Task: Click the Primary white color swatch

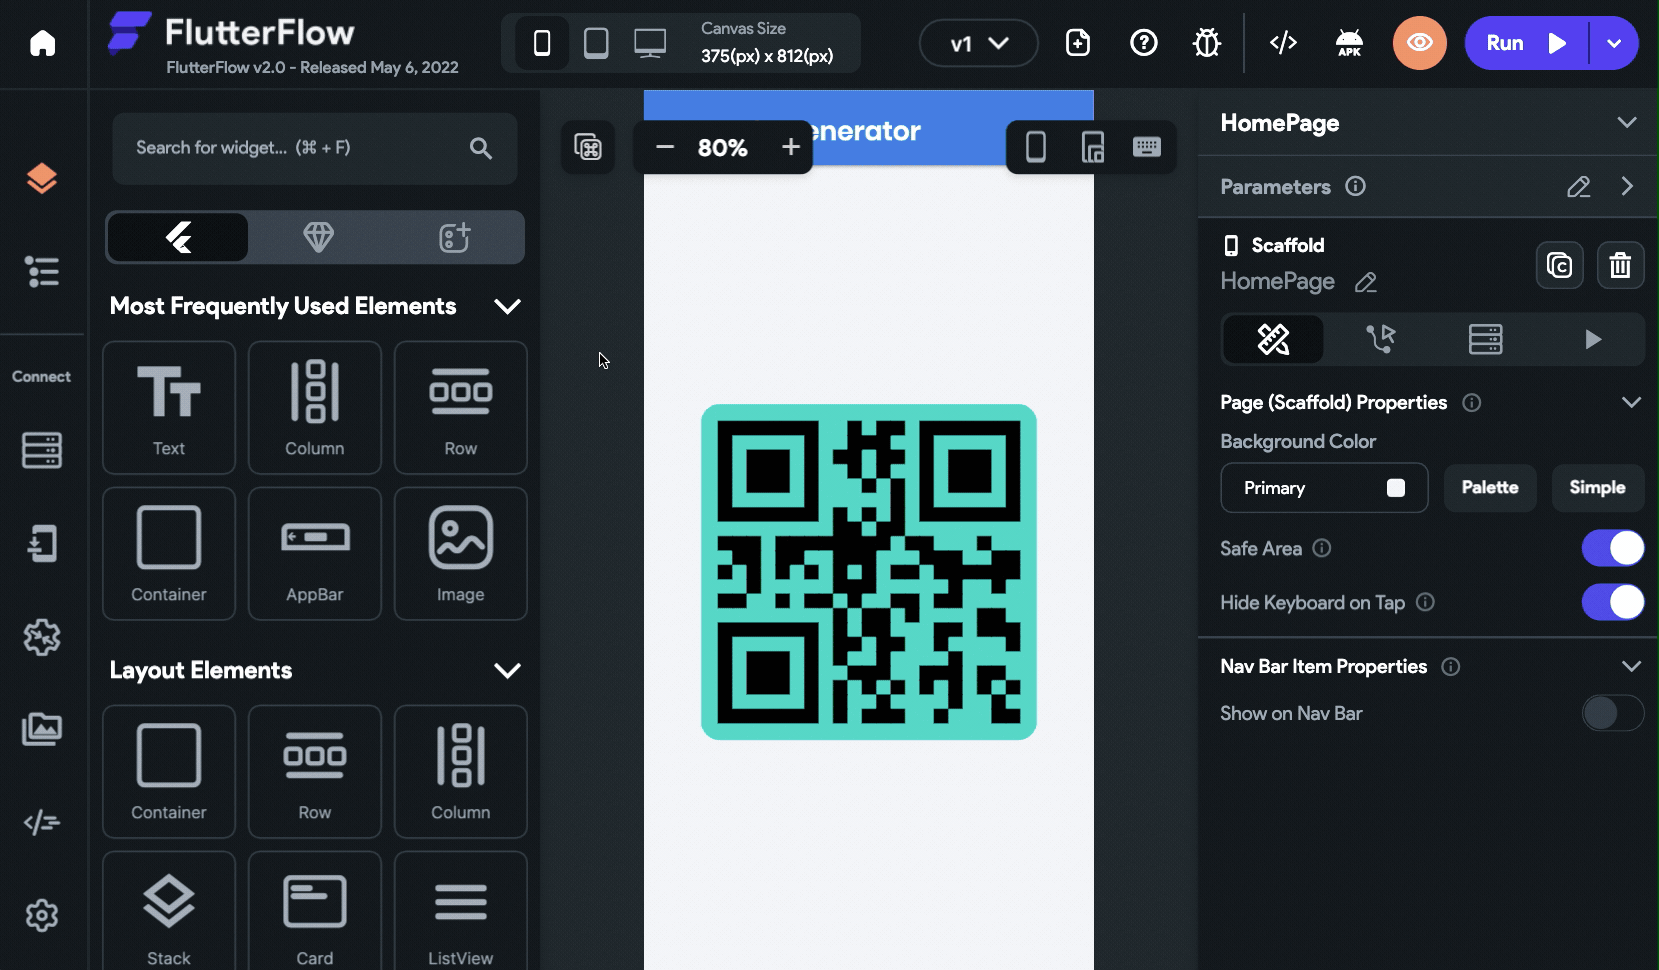Action: 1396,488
